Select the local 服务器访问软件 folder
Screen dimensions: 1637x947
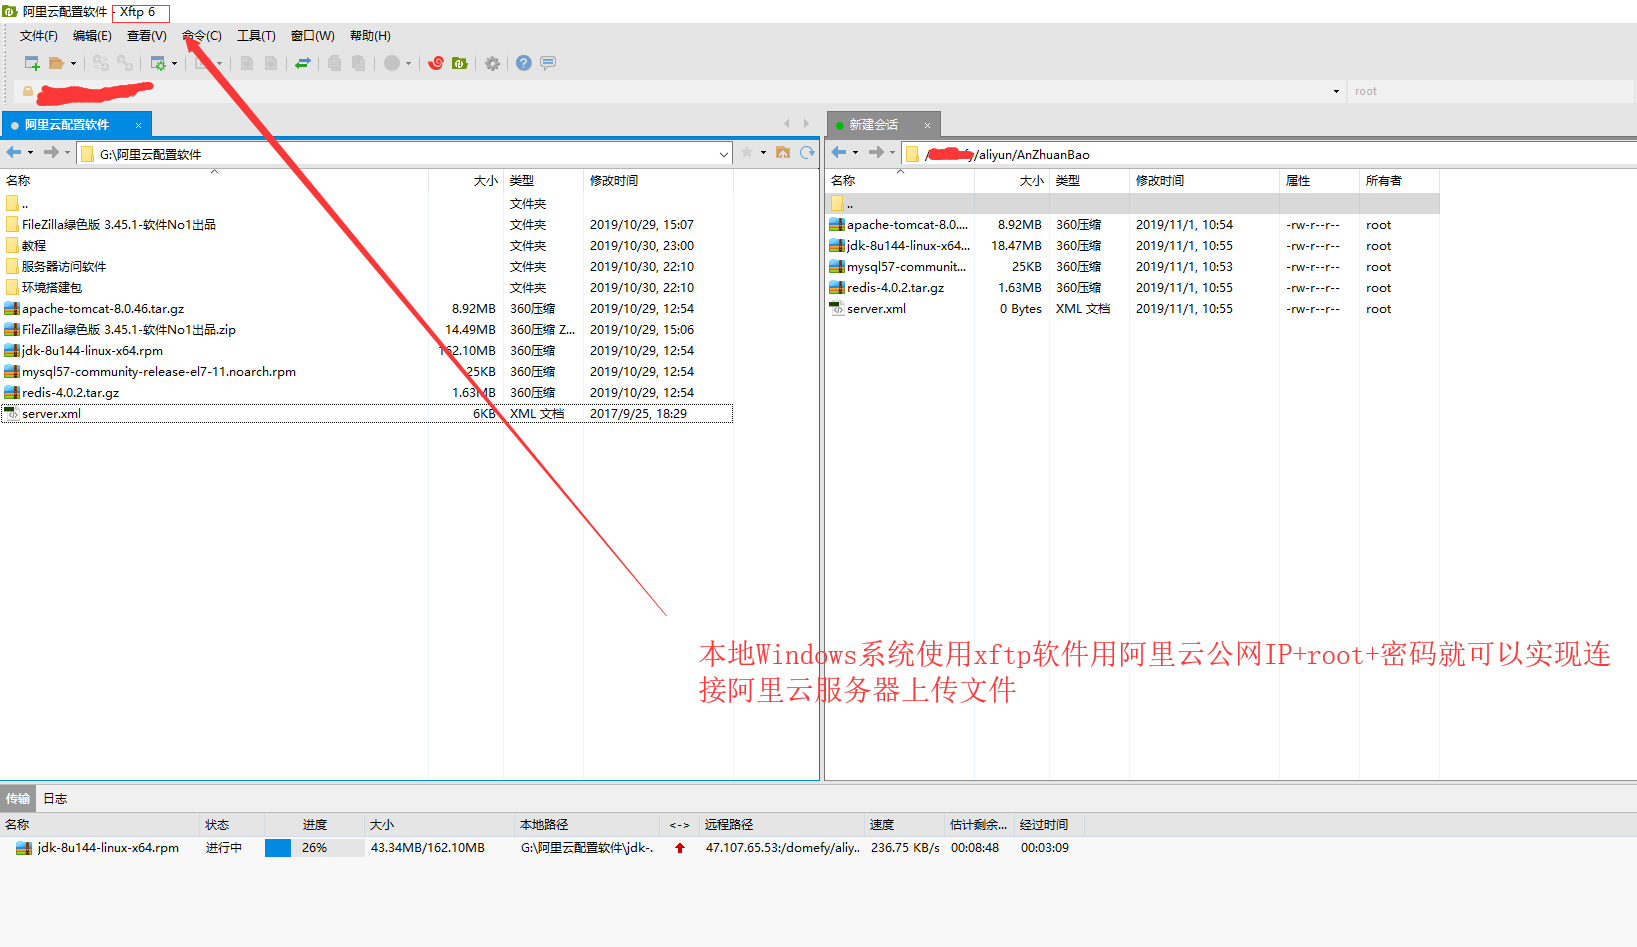[x=64, y=267]
